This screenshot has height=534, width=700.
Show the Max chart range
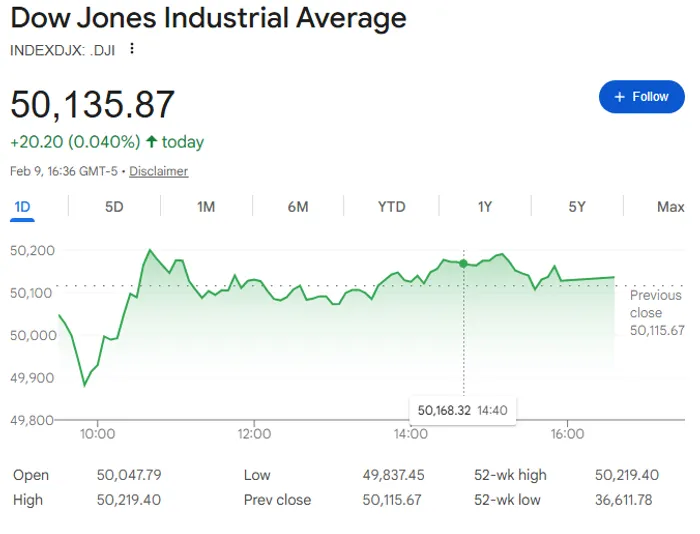point(670,207)
